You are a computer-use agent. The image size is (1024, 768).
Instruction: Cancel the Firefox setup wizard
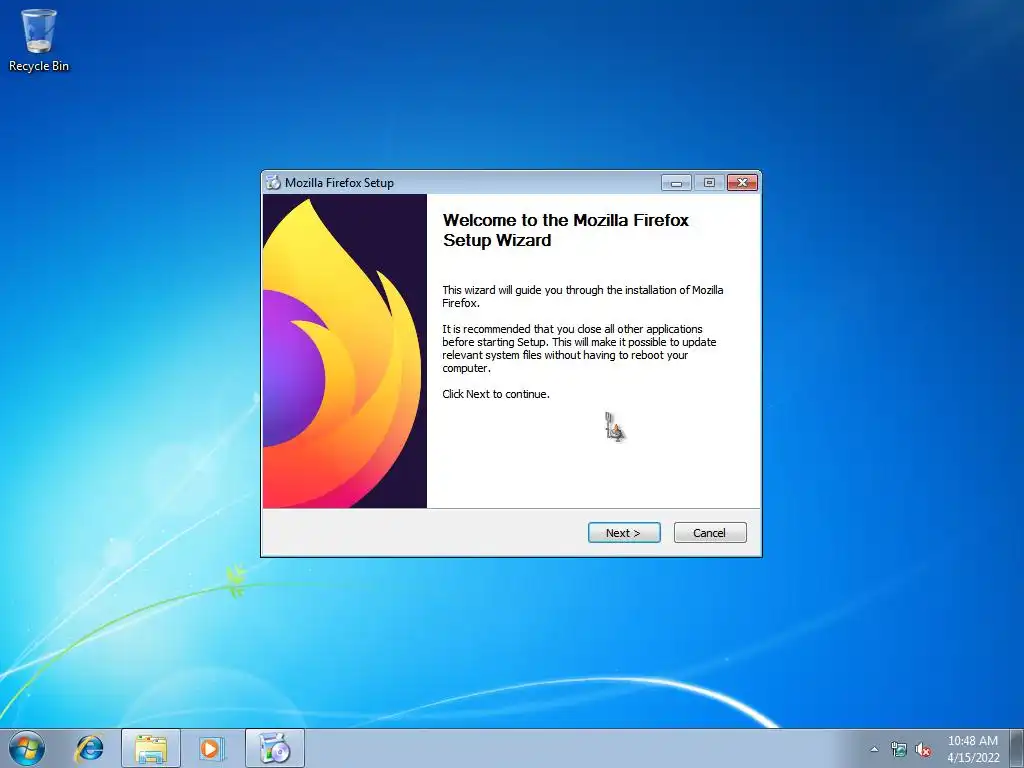click(709, 533)
